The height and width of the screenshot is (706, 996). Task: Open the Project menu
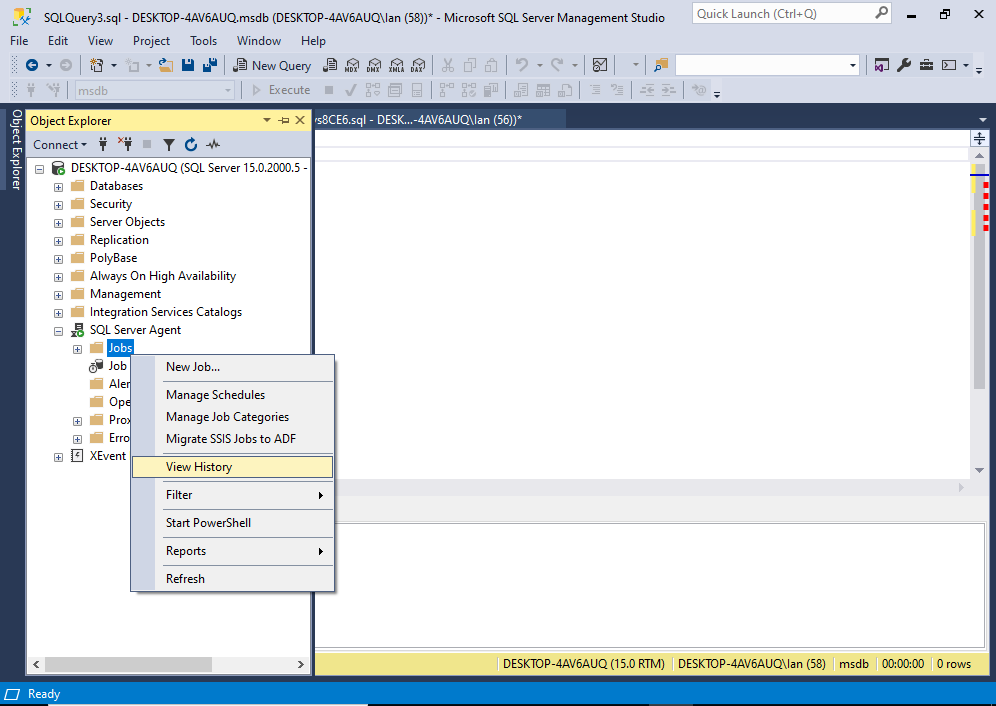151,41
